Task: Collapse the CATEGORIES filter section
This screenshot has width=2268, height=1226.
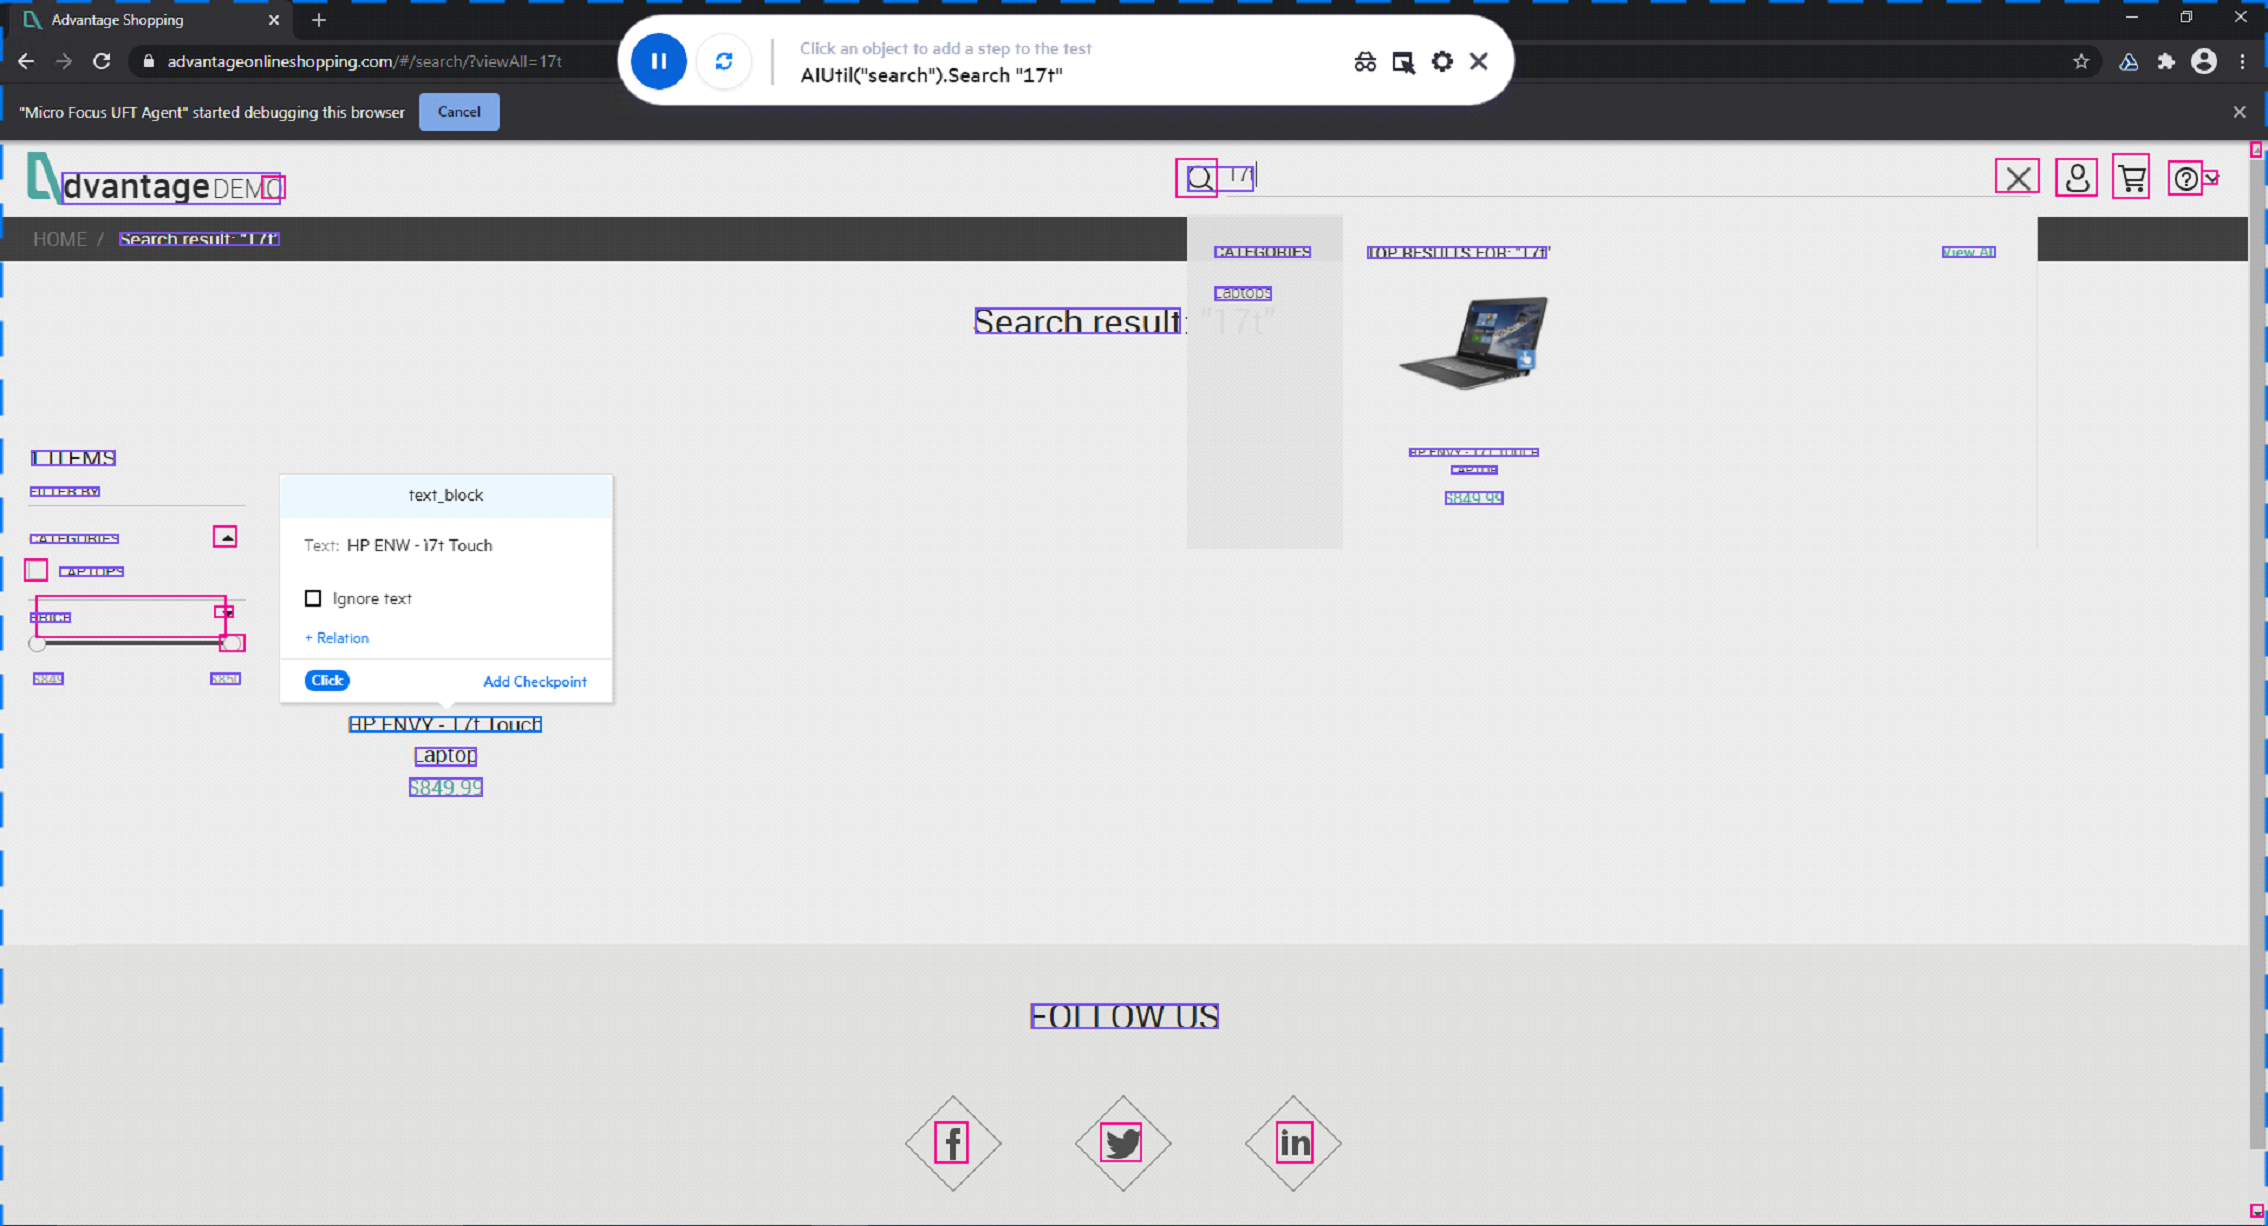Action: tap(225, 537)
